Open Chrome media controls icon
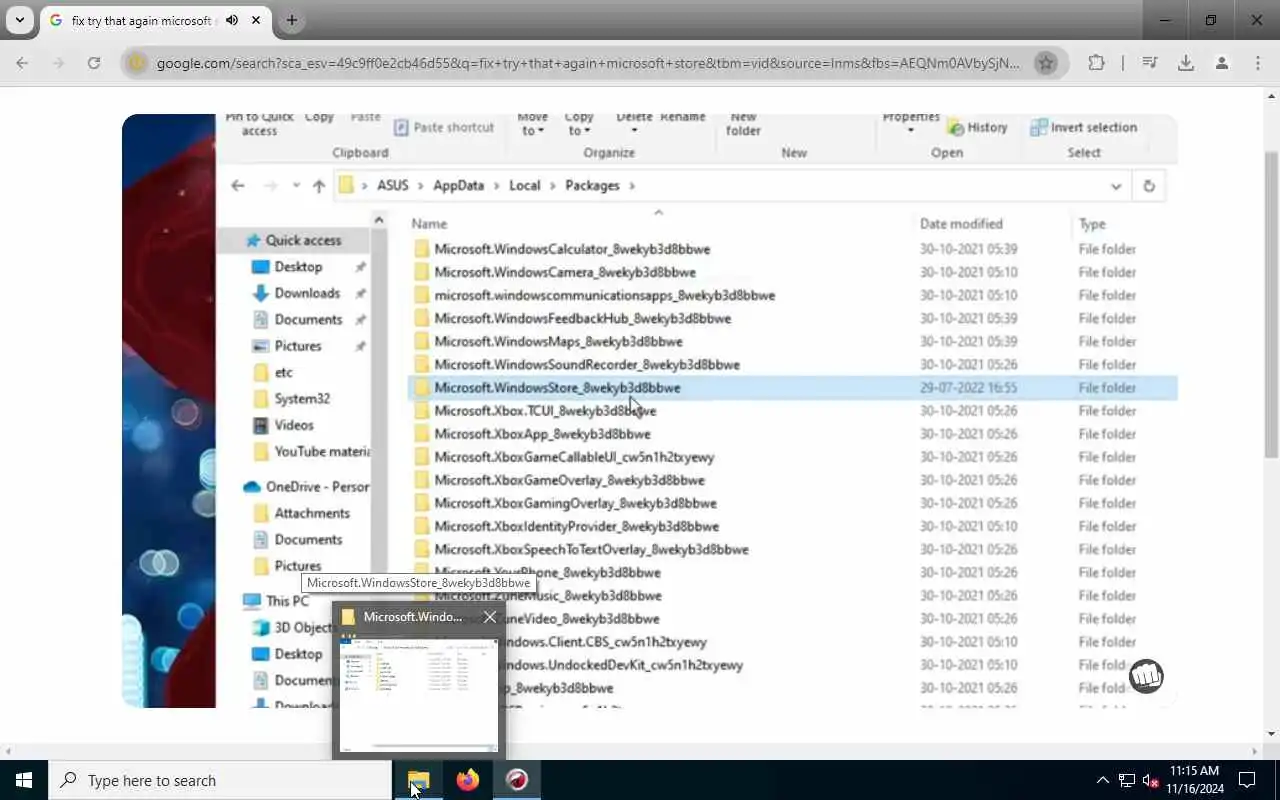 [1149, 63]
